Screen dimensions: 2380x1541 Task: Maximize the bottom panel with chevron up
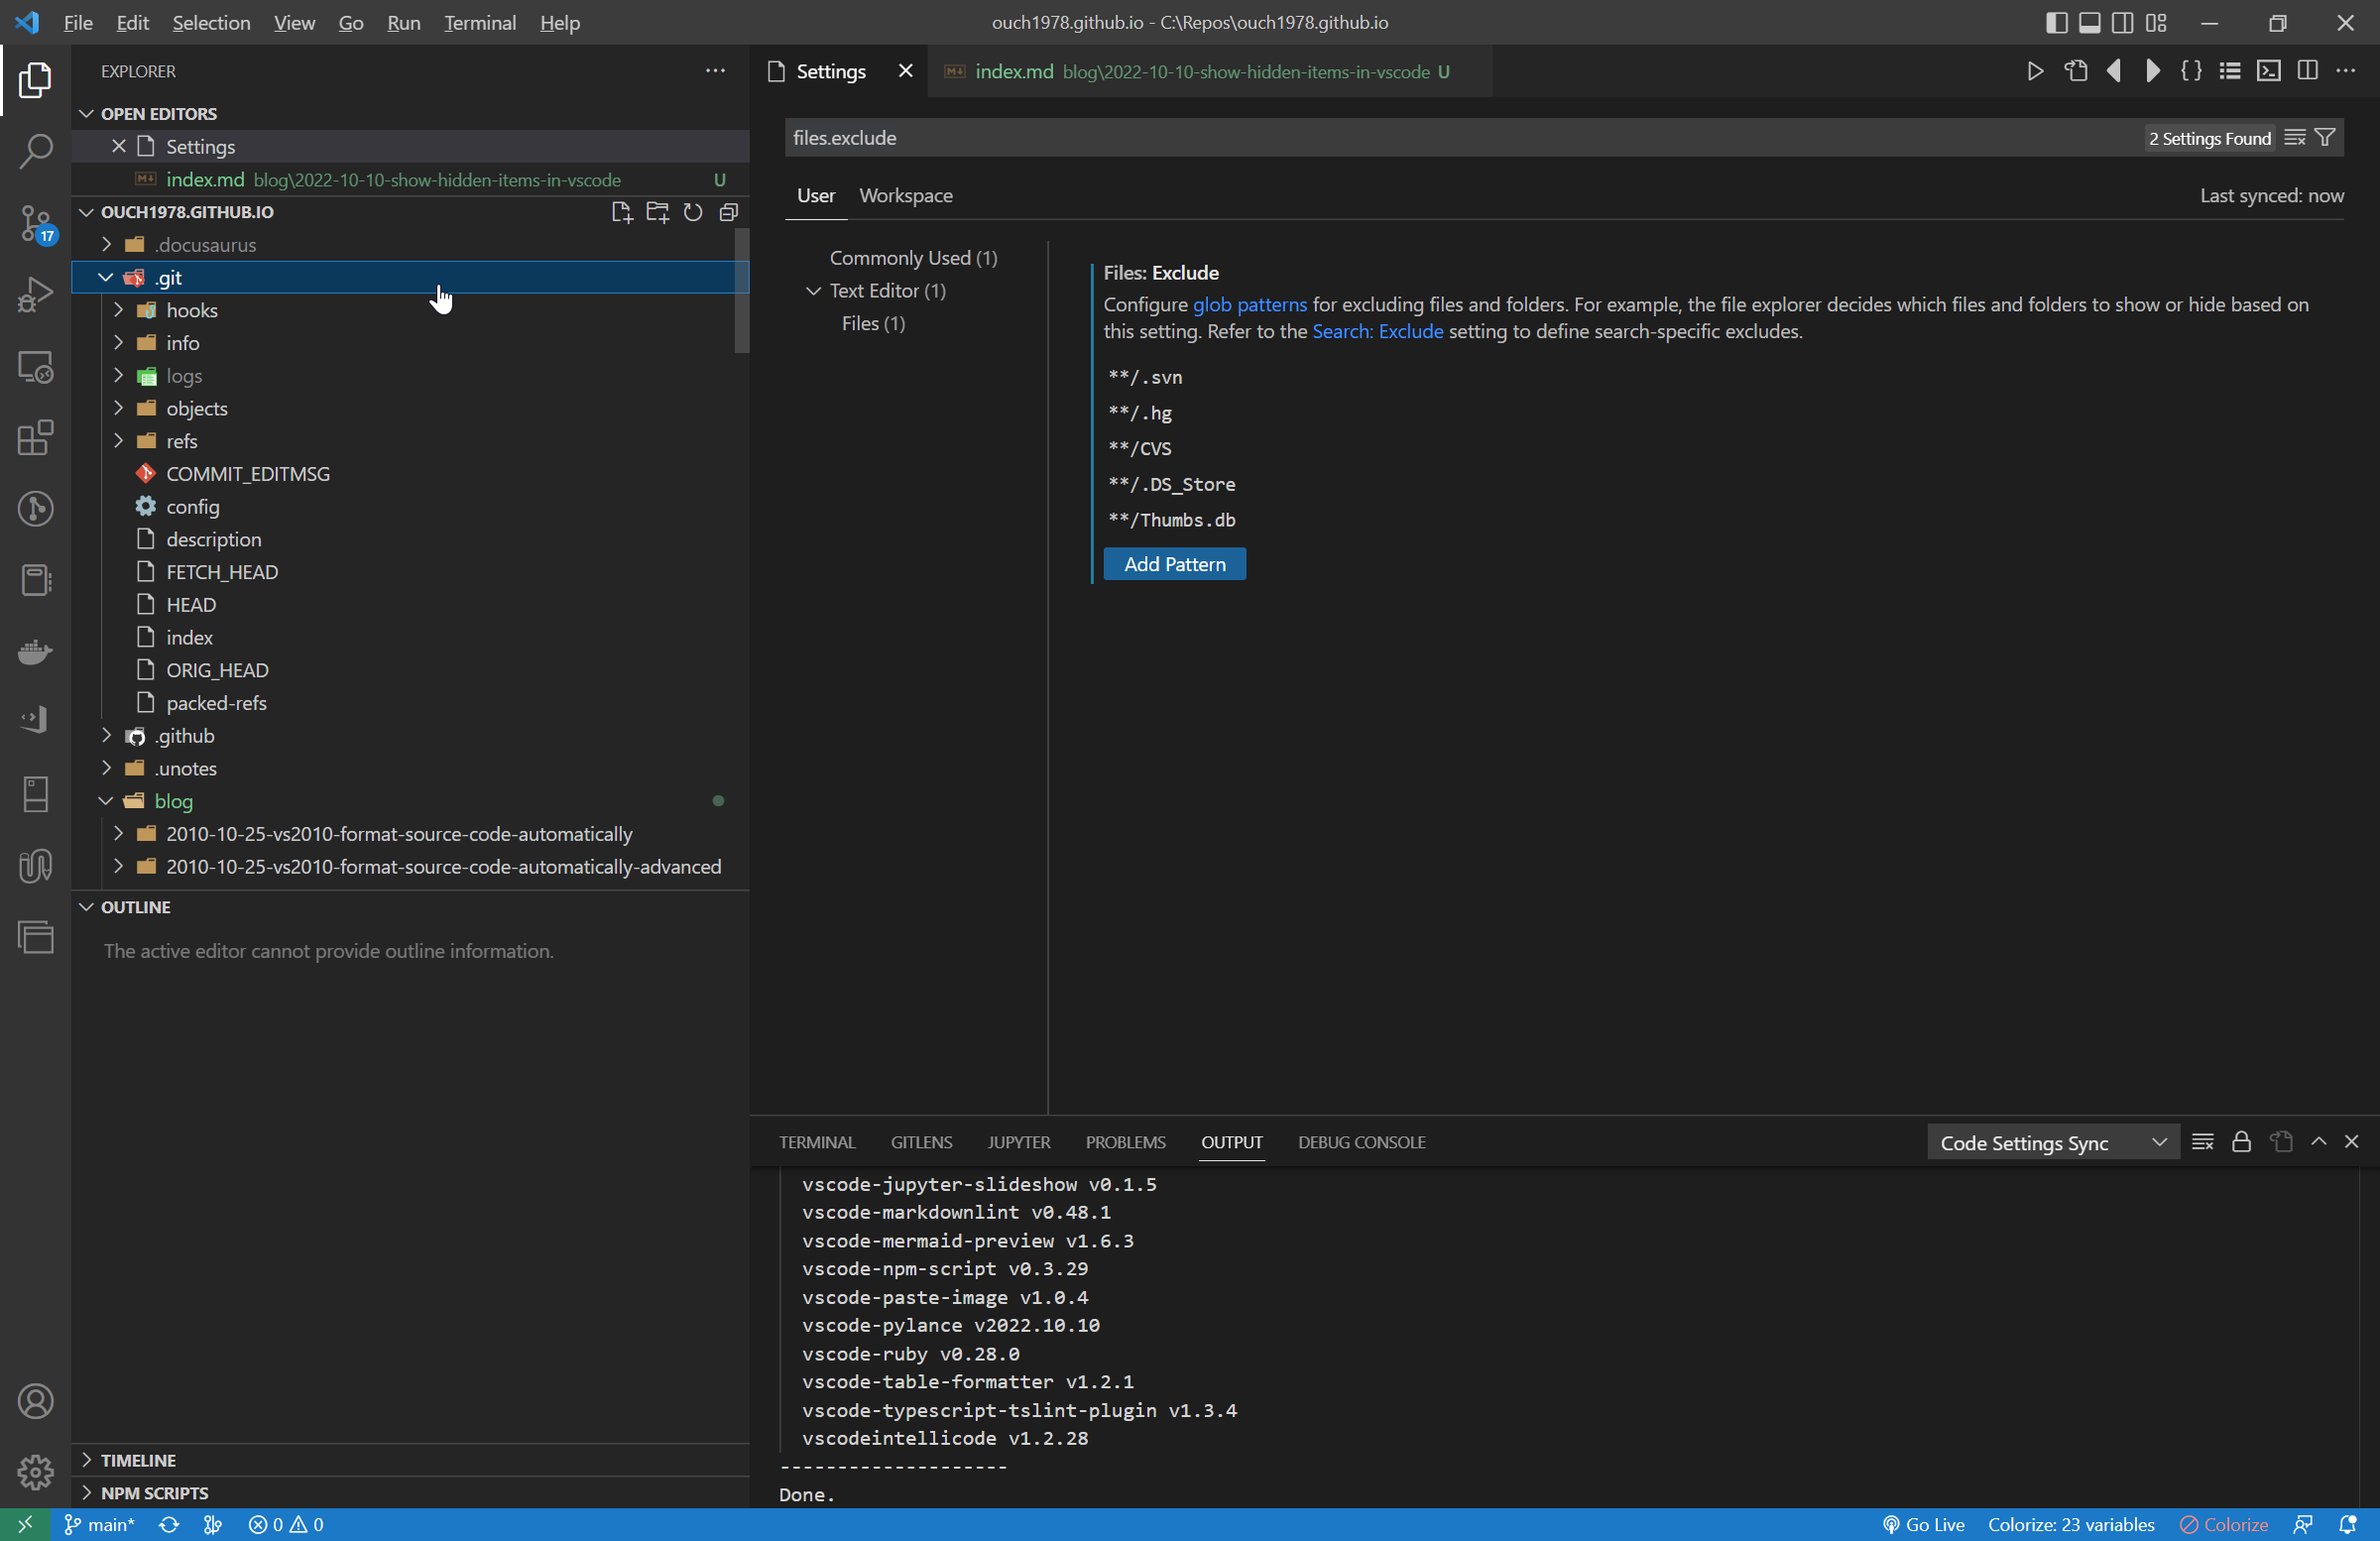pyautogui.click(x=2319, y=1142)
